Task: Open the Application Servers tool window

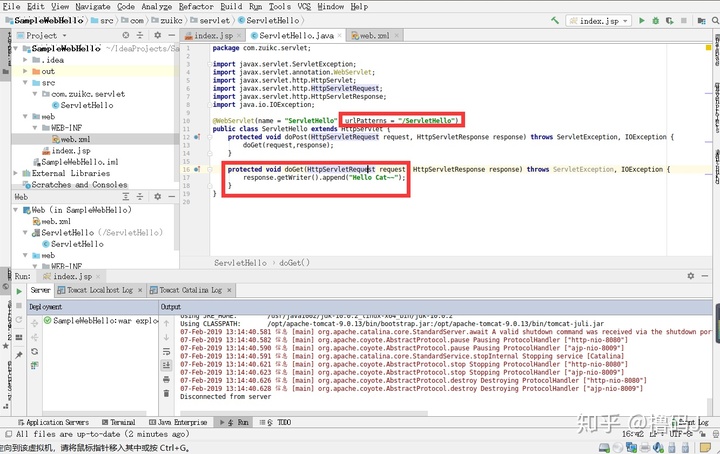Action: pyautogui.click(x=53, y=422)
